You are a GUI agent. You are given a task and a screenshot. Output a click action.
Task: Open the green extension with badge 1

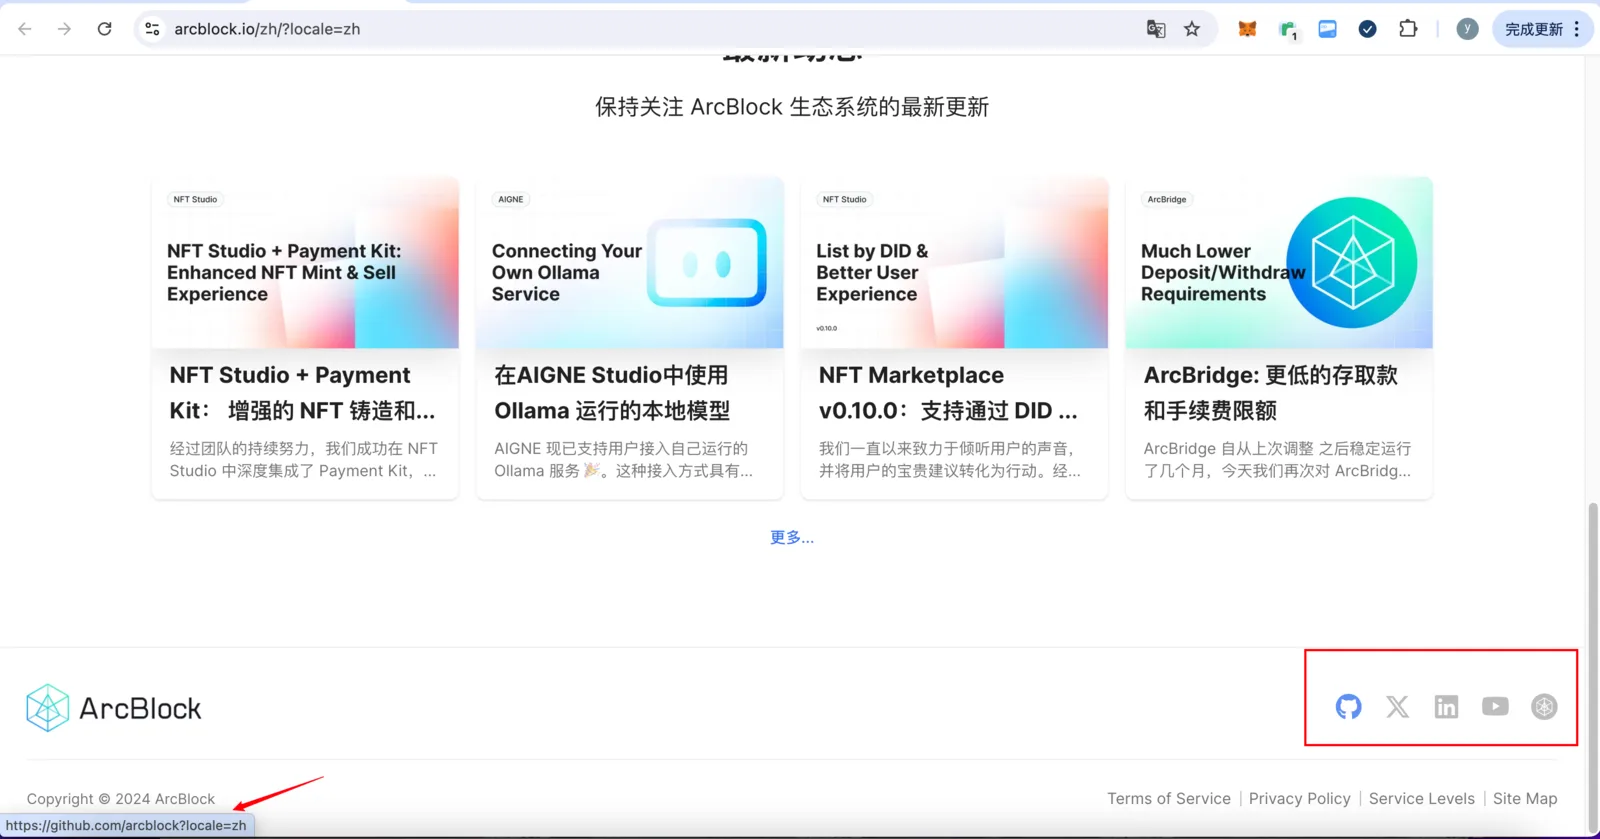1288,30
